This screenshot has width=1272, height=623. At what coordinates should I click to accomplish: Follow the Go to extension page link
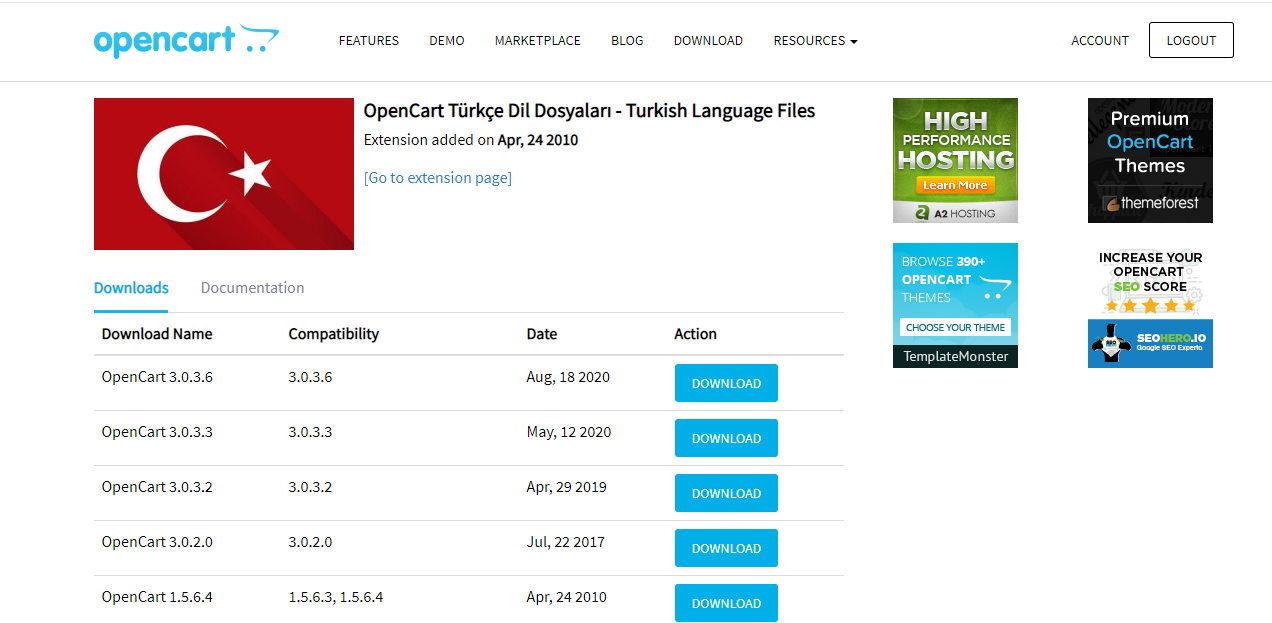(438, 178)
